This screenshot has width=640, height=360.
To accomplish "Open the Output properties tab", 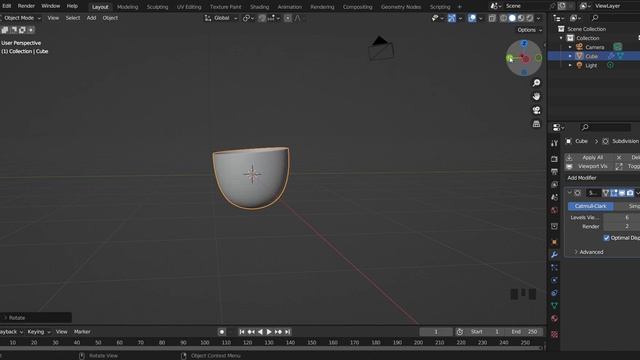I will 554,171.
